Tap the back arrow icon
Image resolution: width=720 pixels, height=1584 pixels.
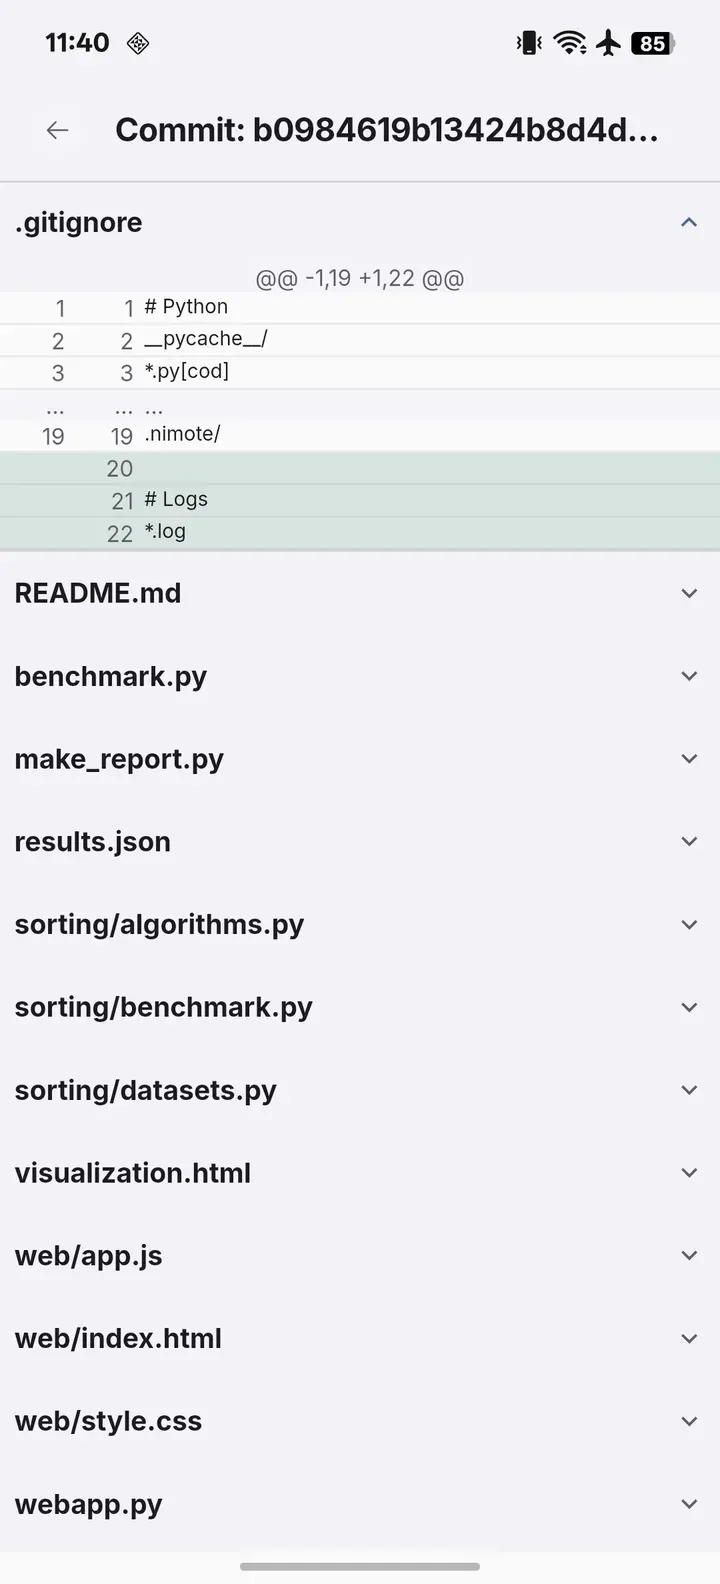tap(58, 130)
